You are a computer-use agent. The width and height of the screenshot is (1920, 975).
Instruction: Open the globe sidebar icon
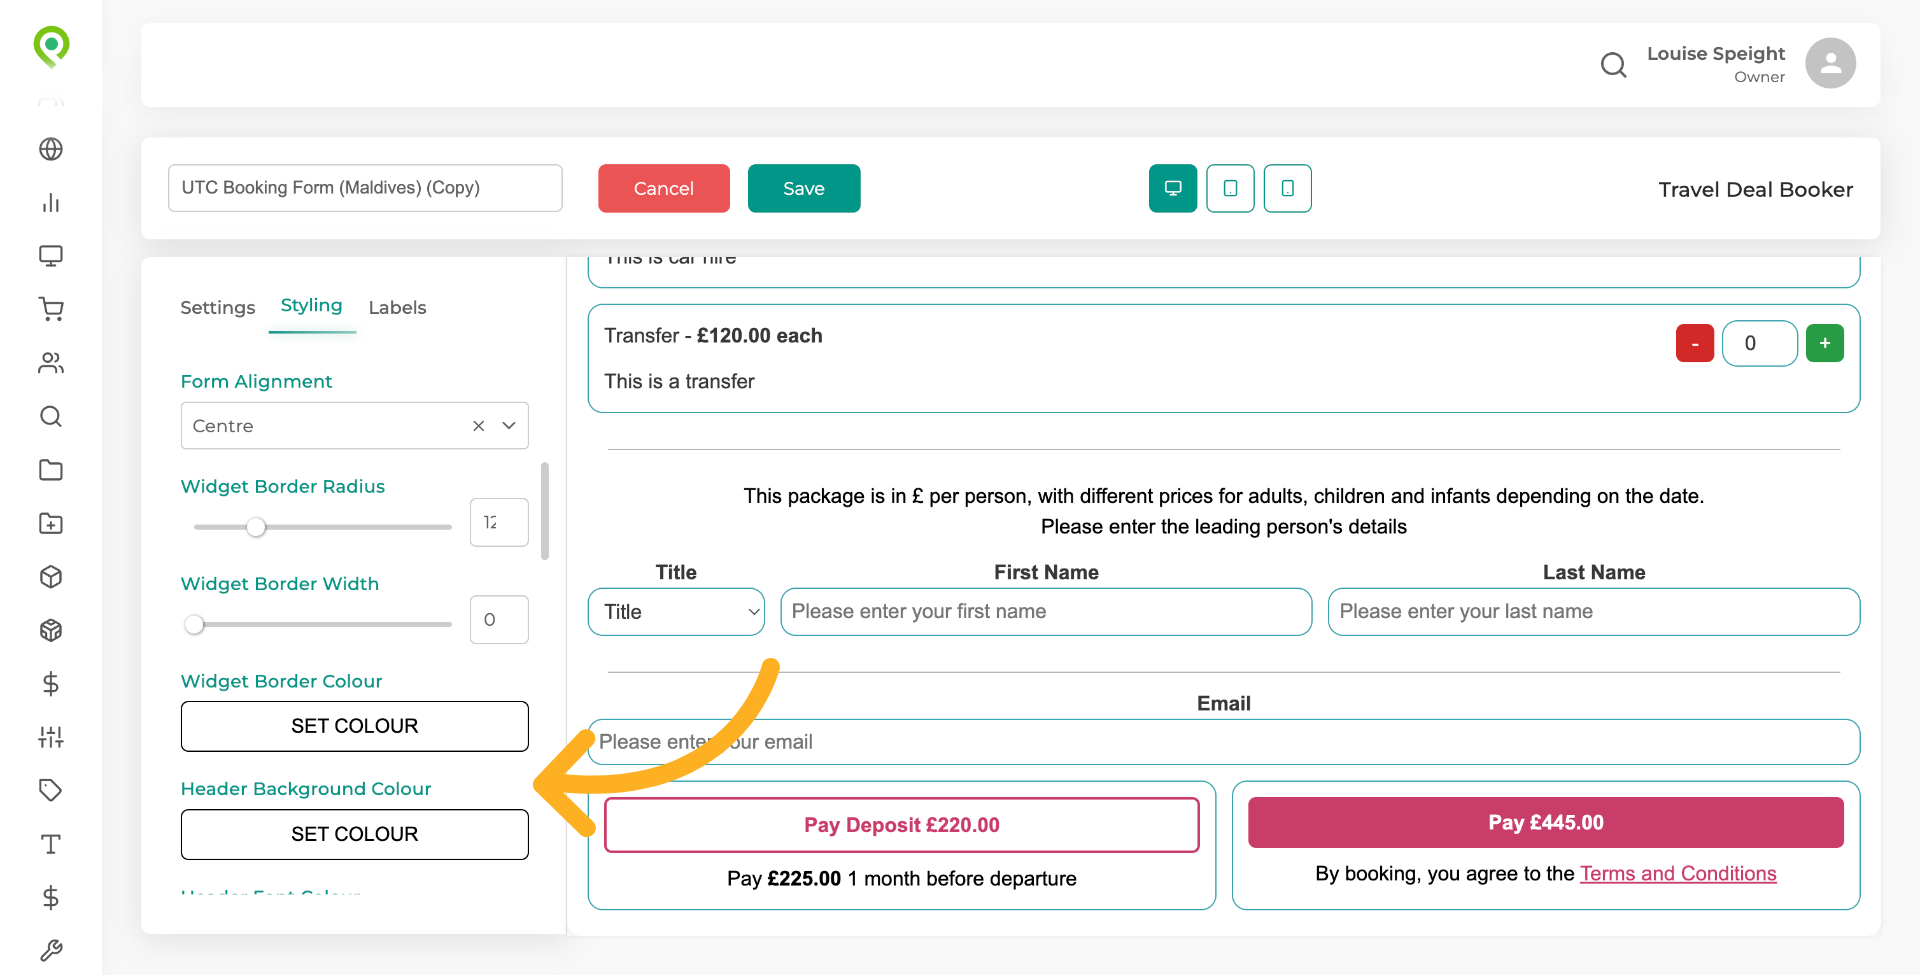(51, 149)
